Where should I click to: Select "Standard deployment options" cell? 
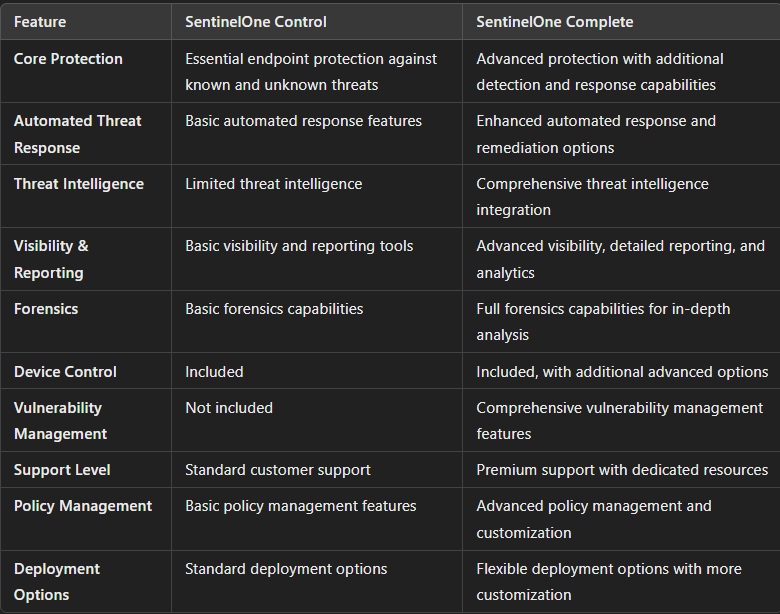point(286,569)
